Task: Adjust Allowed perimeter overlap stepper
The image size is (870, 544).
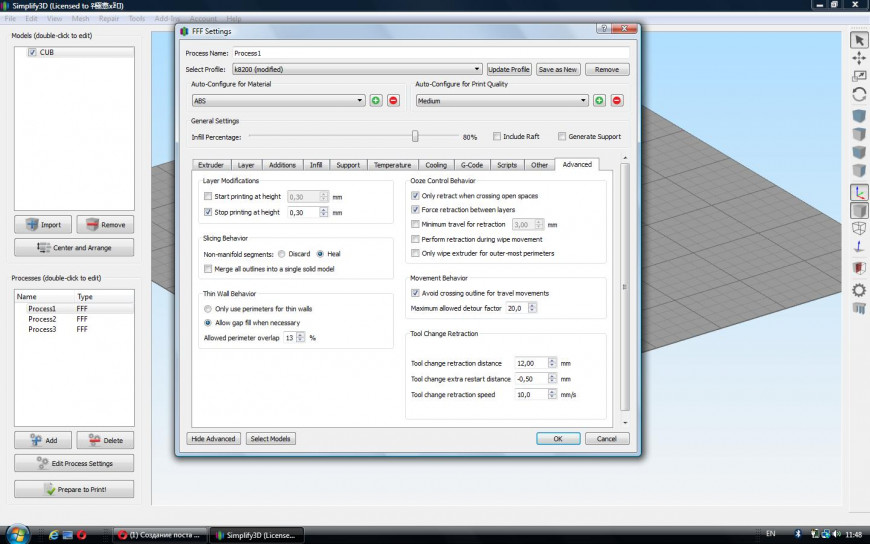Action: point(301,338)
